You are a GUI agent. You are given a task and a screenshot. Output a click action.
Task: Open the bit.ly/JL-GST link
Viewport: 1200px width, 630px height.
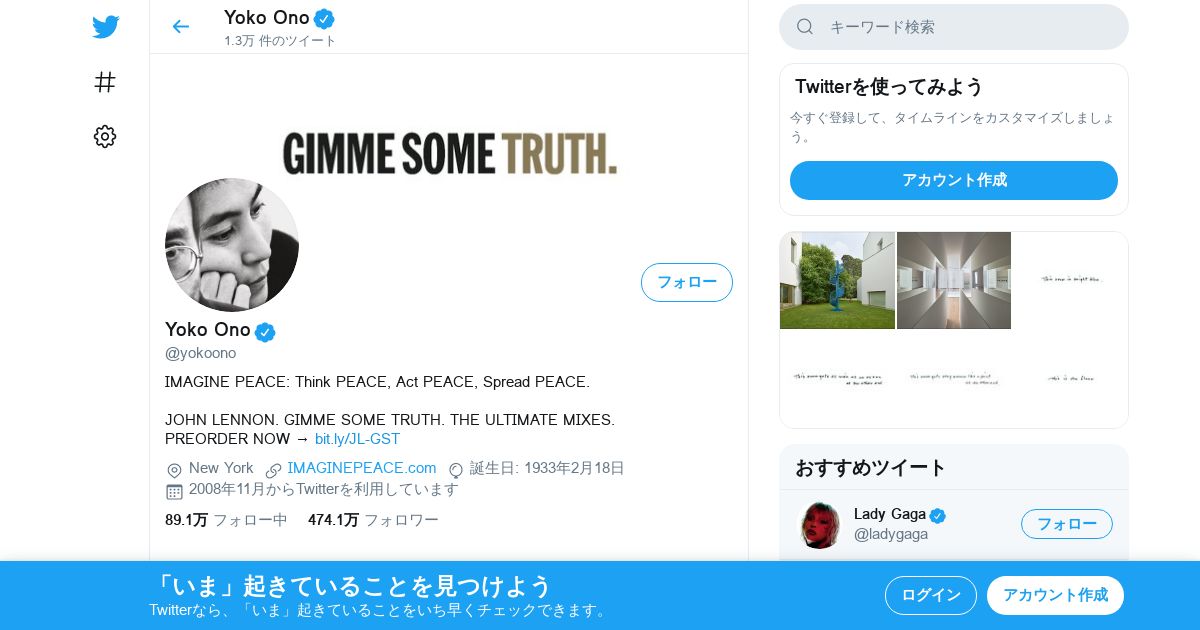click(x=357, y=439)
